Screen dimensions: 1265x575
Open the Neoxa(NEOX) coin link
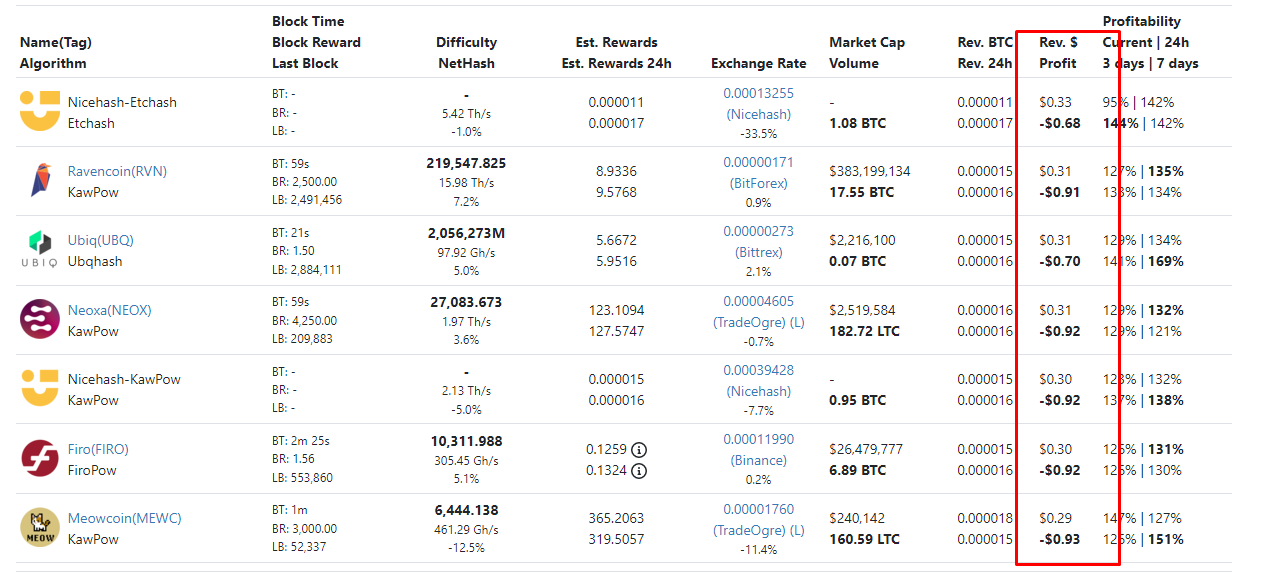click(109, 310)
